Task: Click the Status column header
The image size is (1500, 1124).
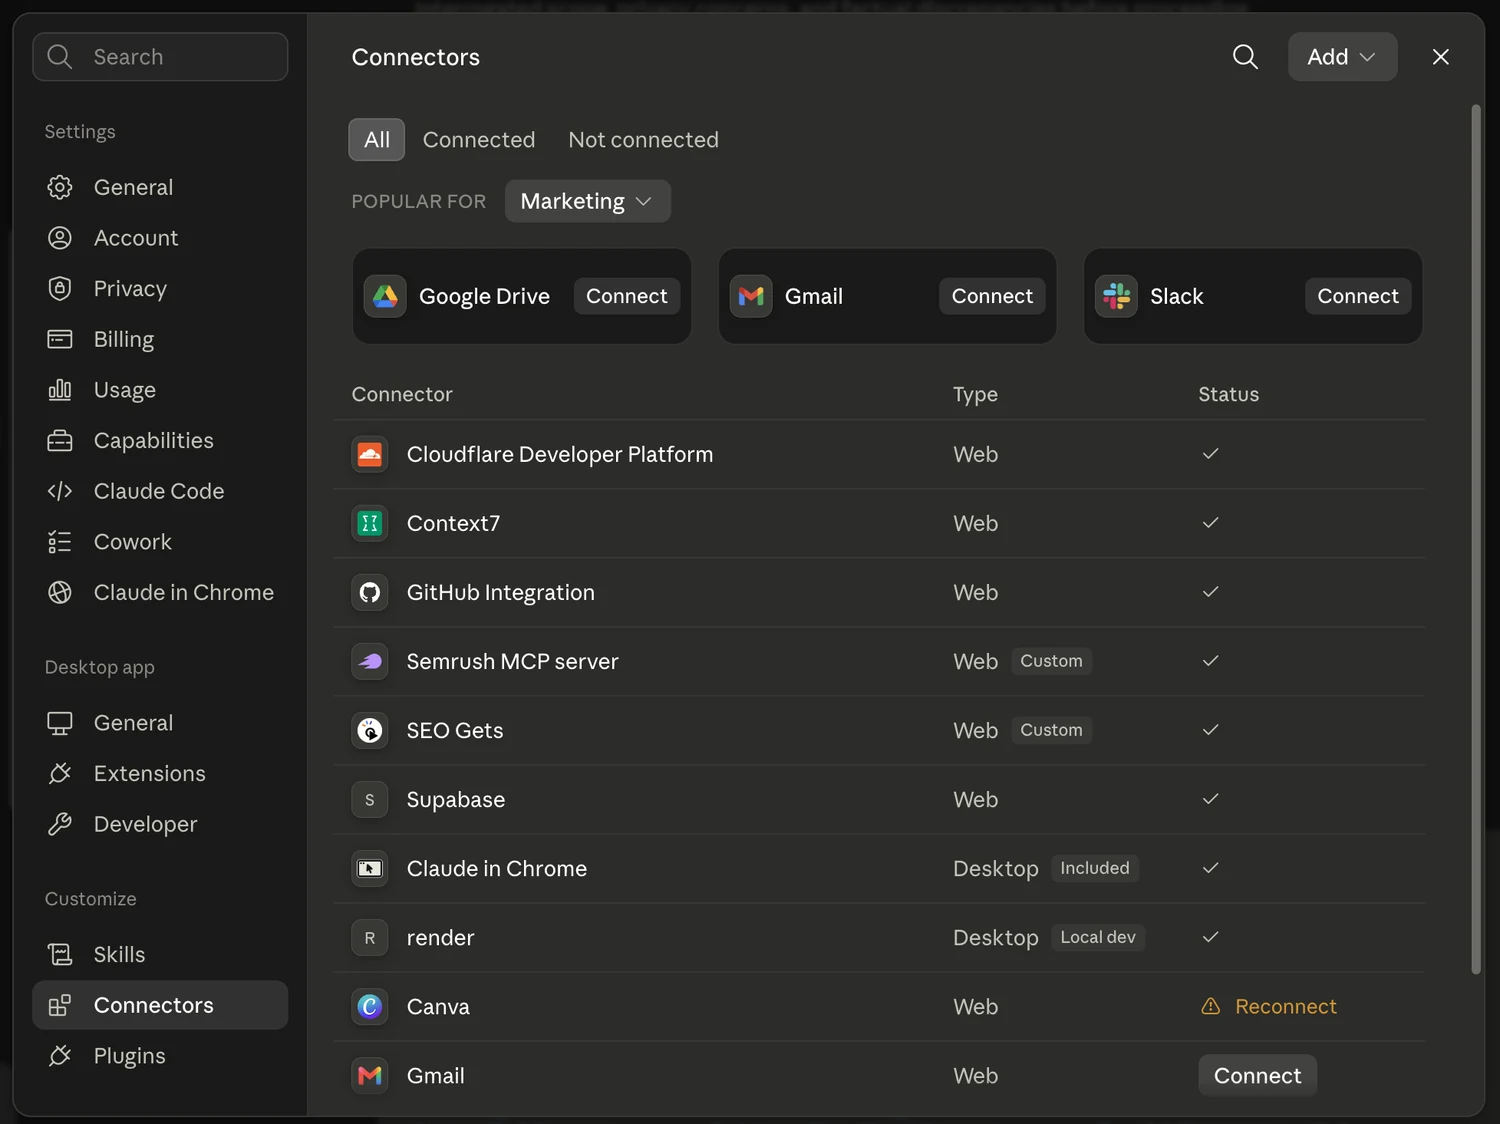Action: click(x=1228, y=394)
